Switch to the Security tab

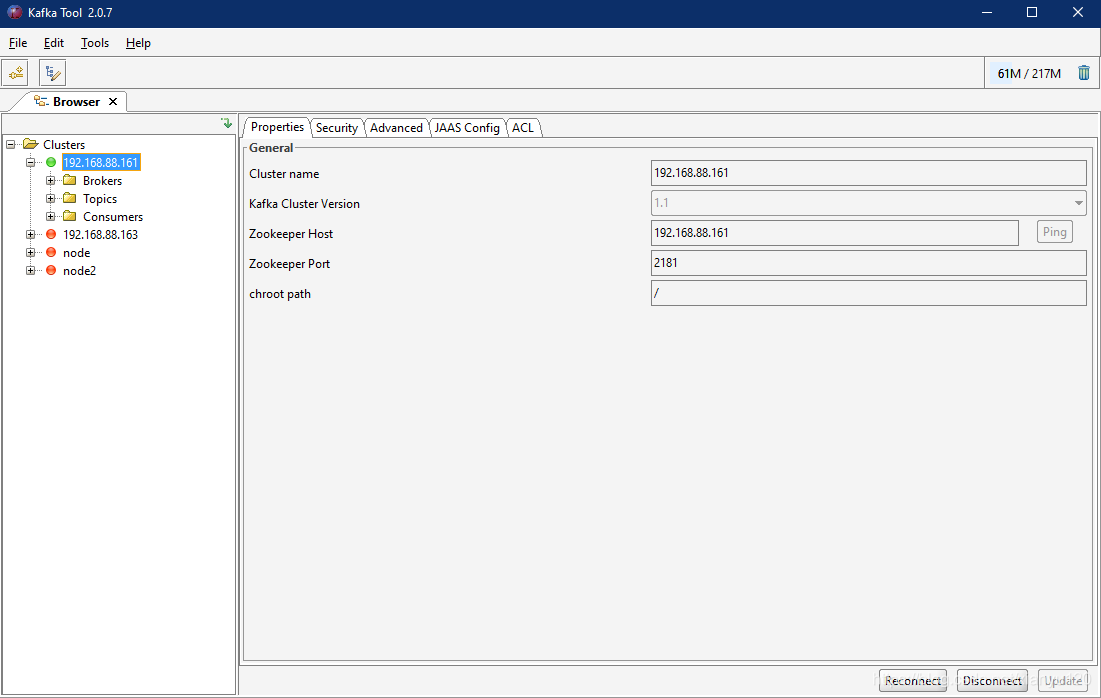[336, 128]
